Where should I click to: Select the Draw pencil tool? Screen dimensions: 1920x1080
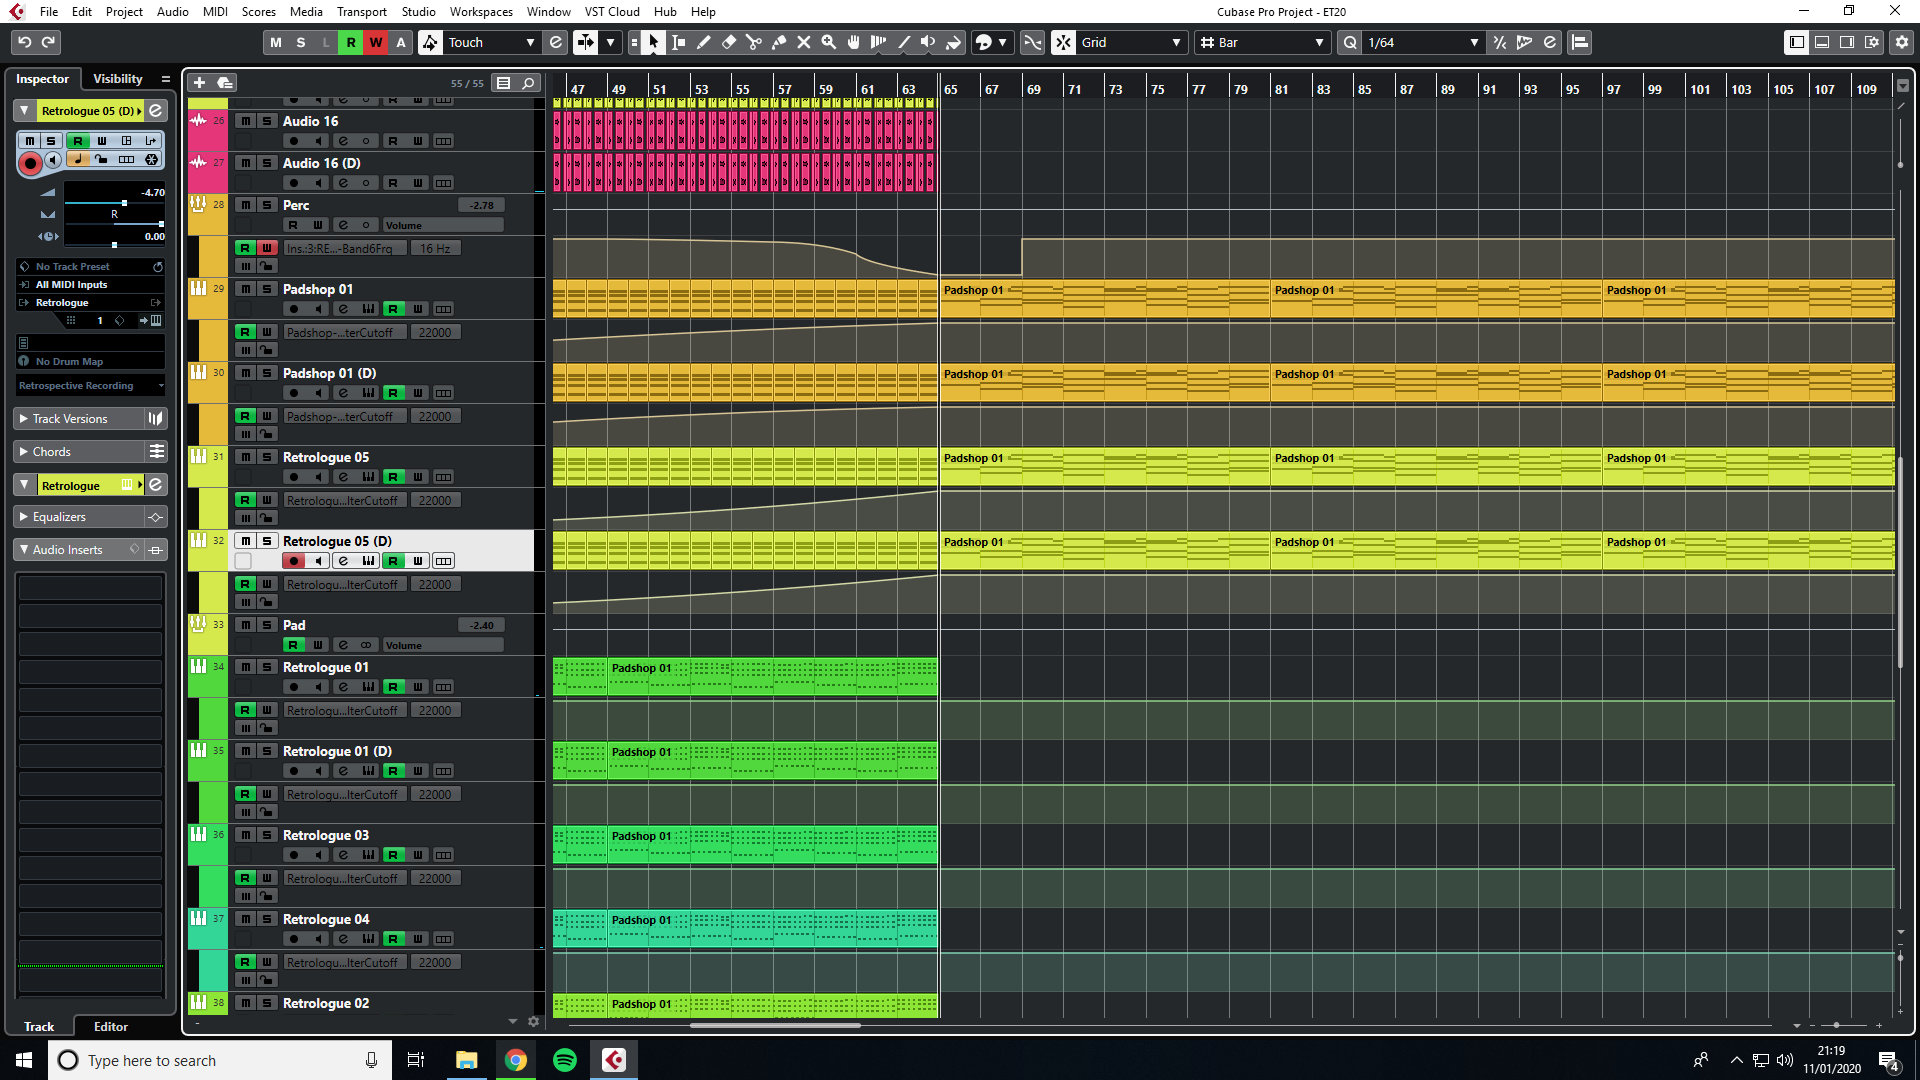click(x=704, y=42)
